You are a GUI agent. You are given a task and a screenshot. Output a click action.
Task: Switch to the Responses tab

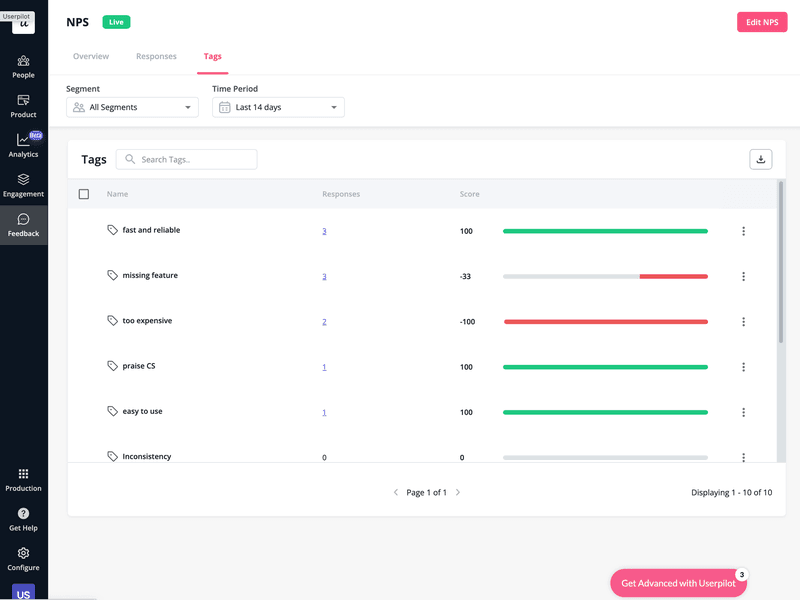(x=156, y=56)
